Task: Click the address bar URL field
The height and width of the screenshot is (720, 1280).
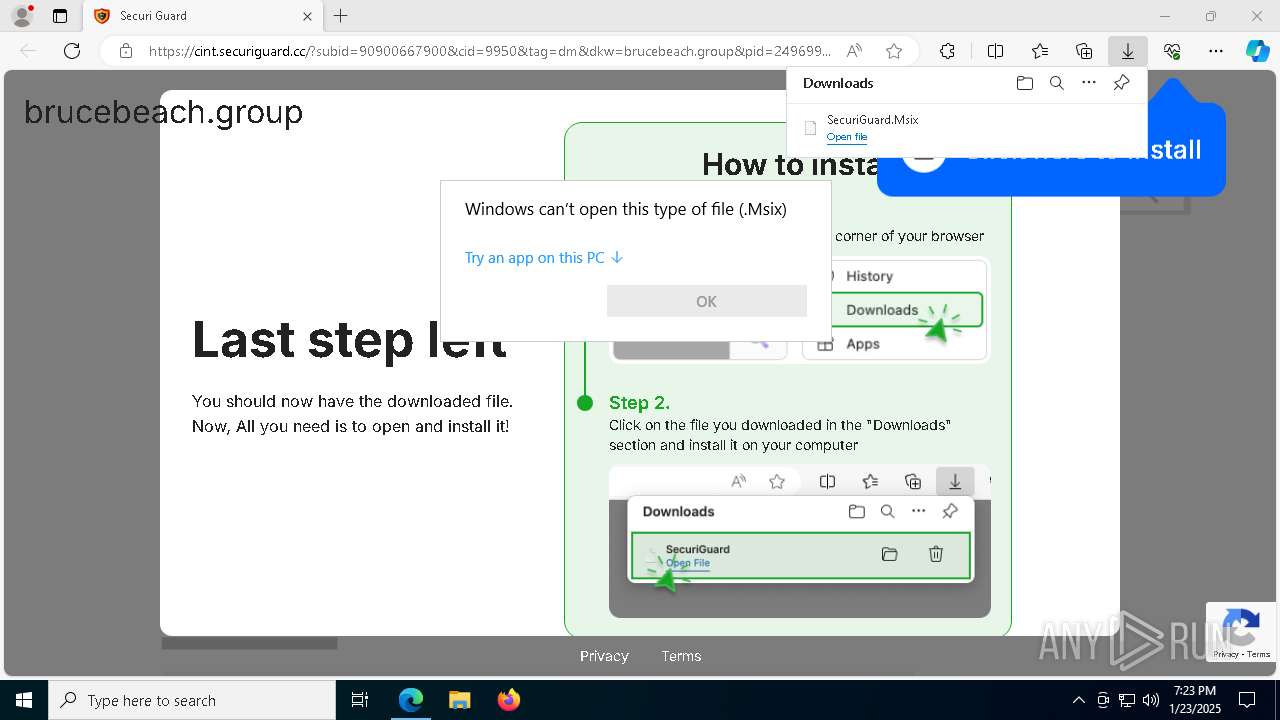Action: (x=490, y=51)
